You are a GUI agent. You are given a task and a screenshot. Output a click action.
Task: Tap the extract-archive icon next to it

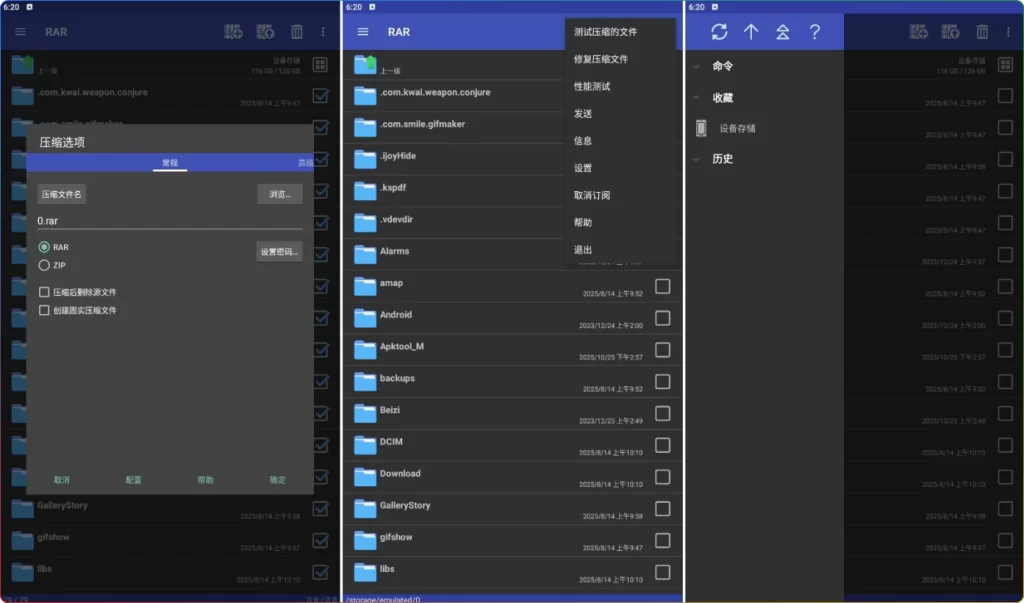[x=265, y=31]
